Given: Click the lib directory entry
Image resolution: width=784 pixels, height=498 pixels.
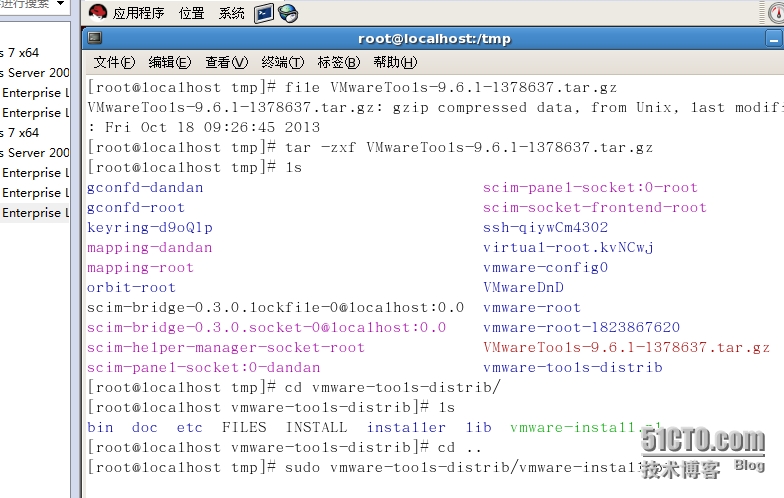Looking at the screenshot, I should point(478,428).
